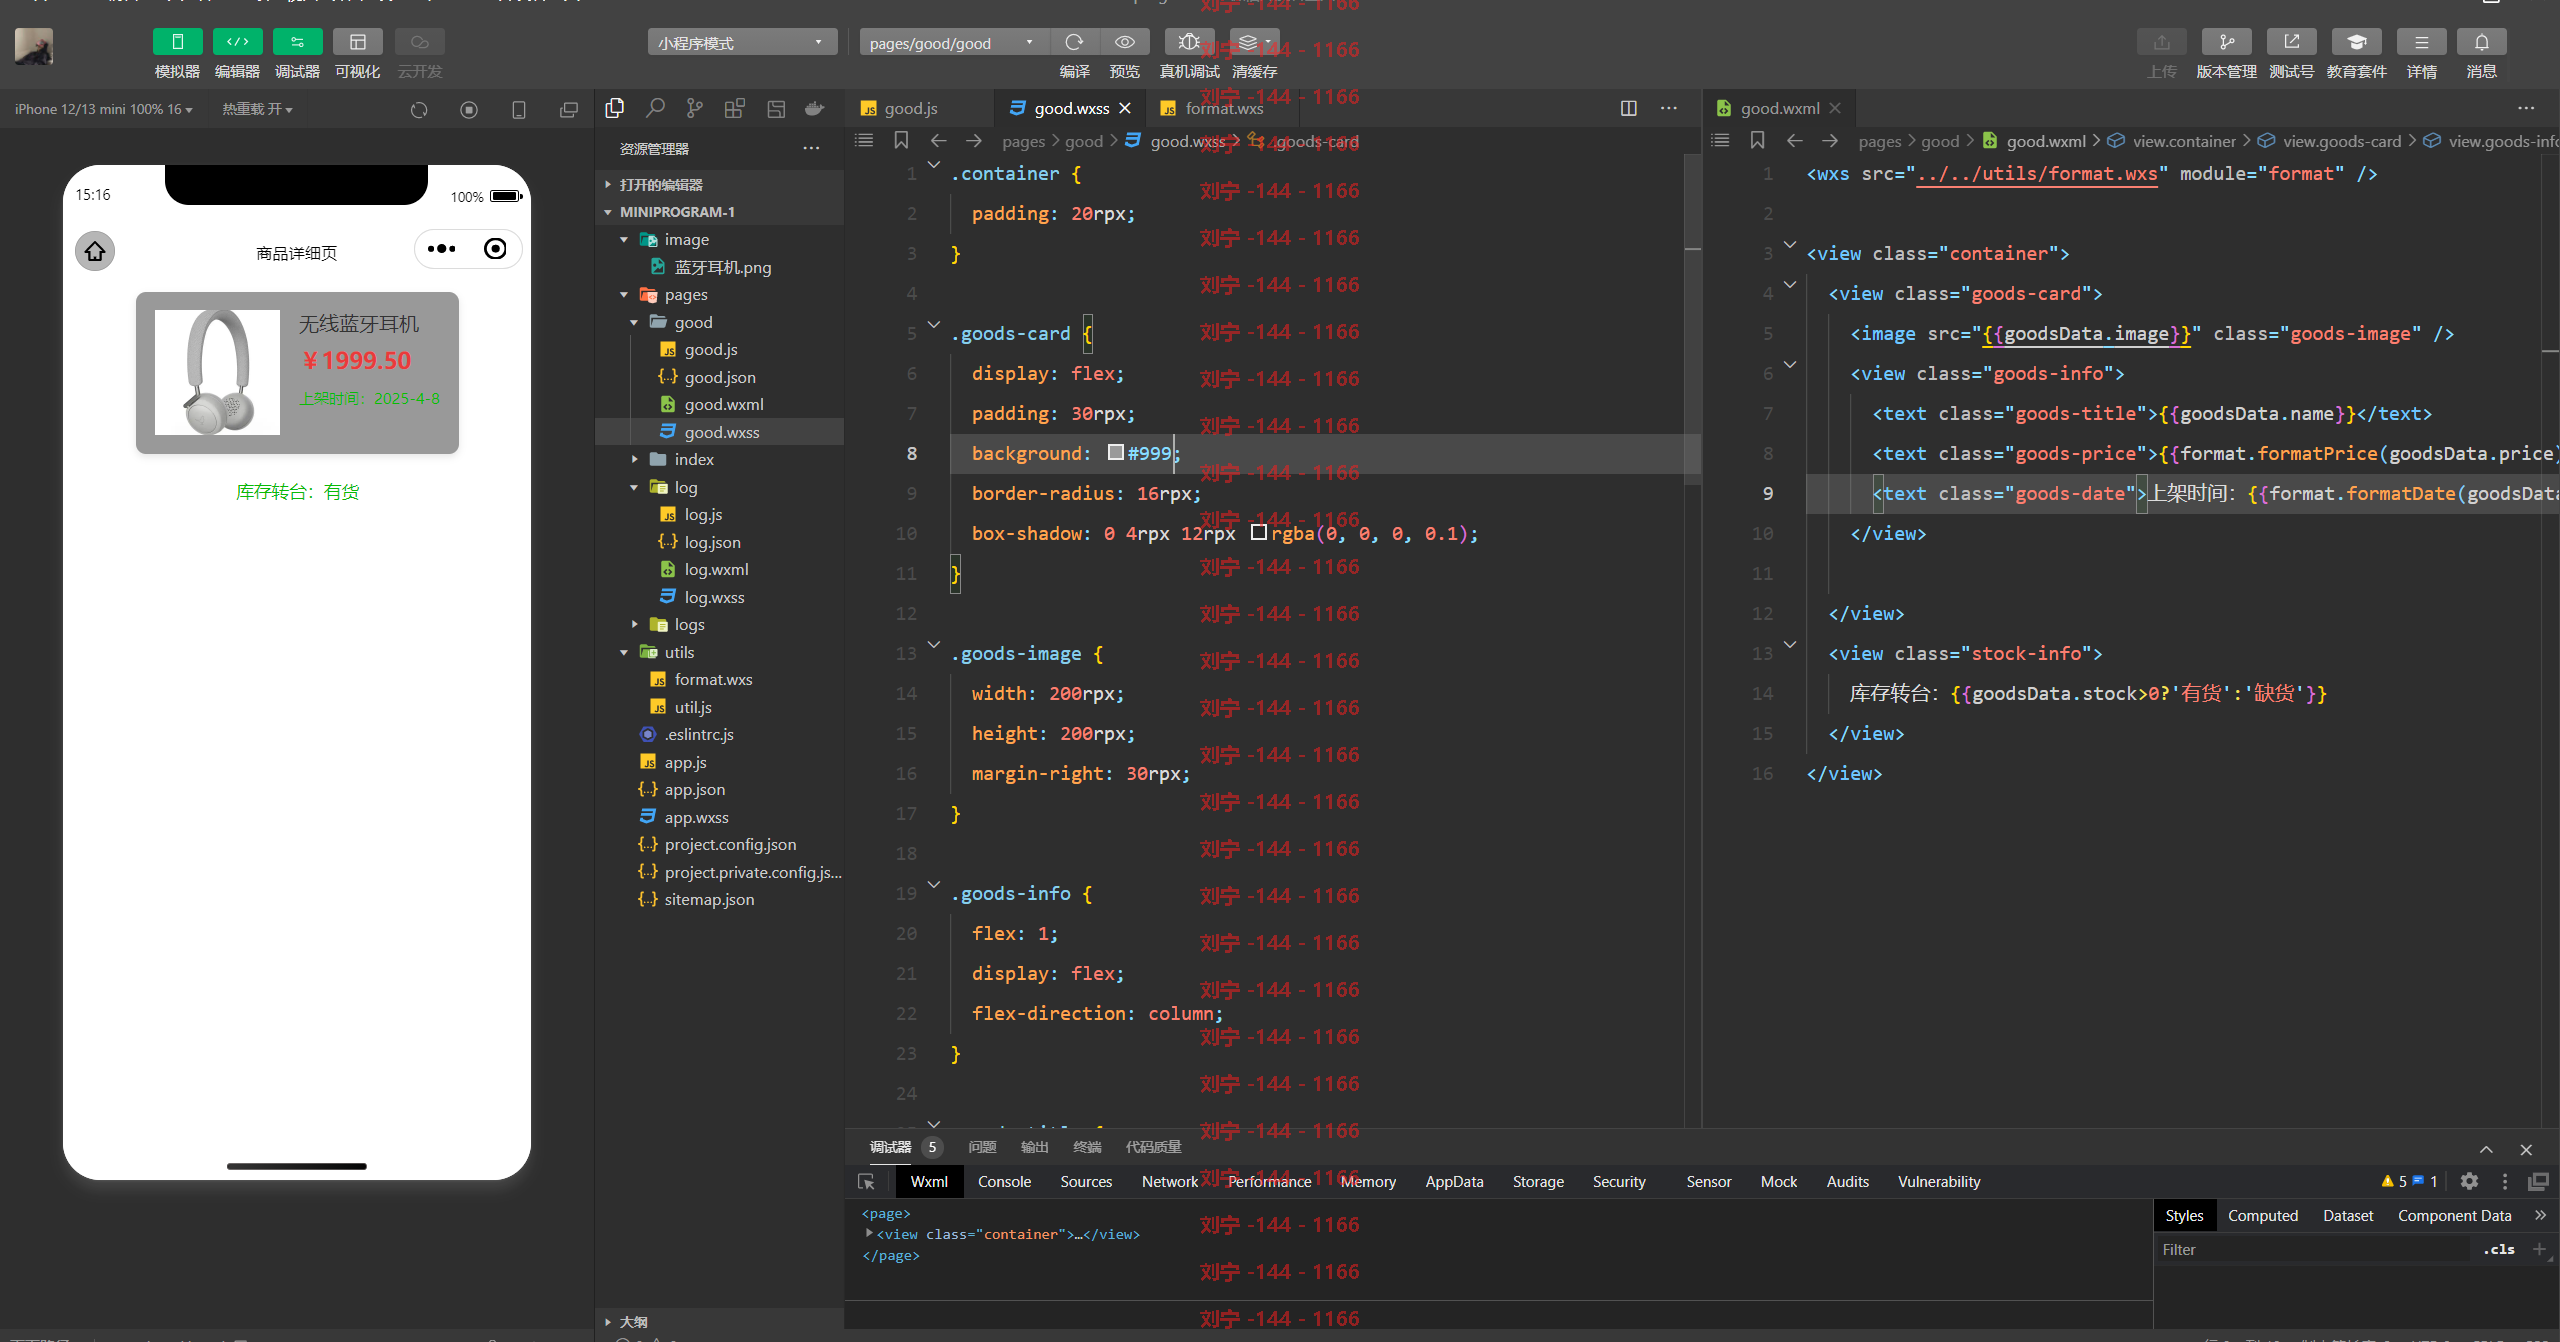Toggle the simulator (模拟器) panel button

(x=177, y=42)
